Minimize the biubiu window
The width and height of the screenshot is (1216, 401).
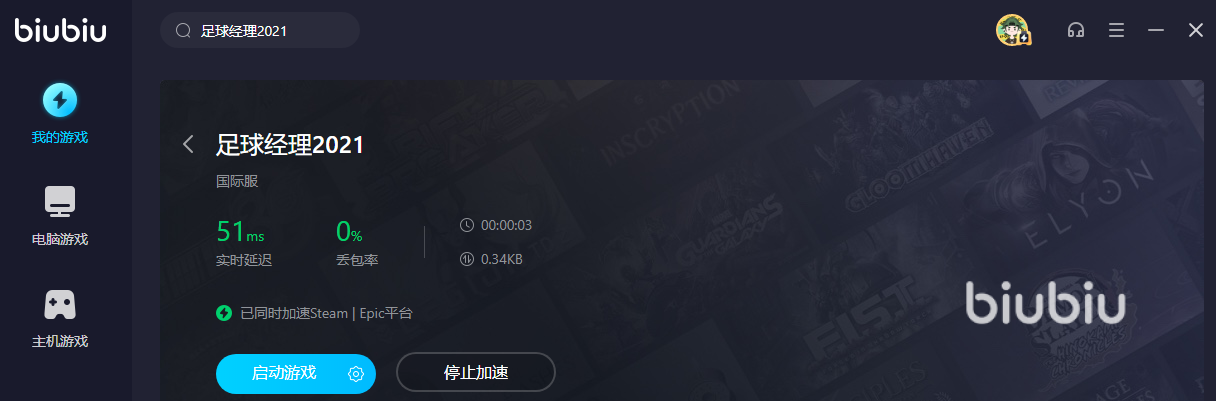(x=1156, y=31)
